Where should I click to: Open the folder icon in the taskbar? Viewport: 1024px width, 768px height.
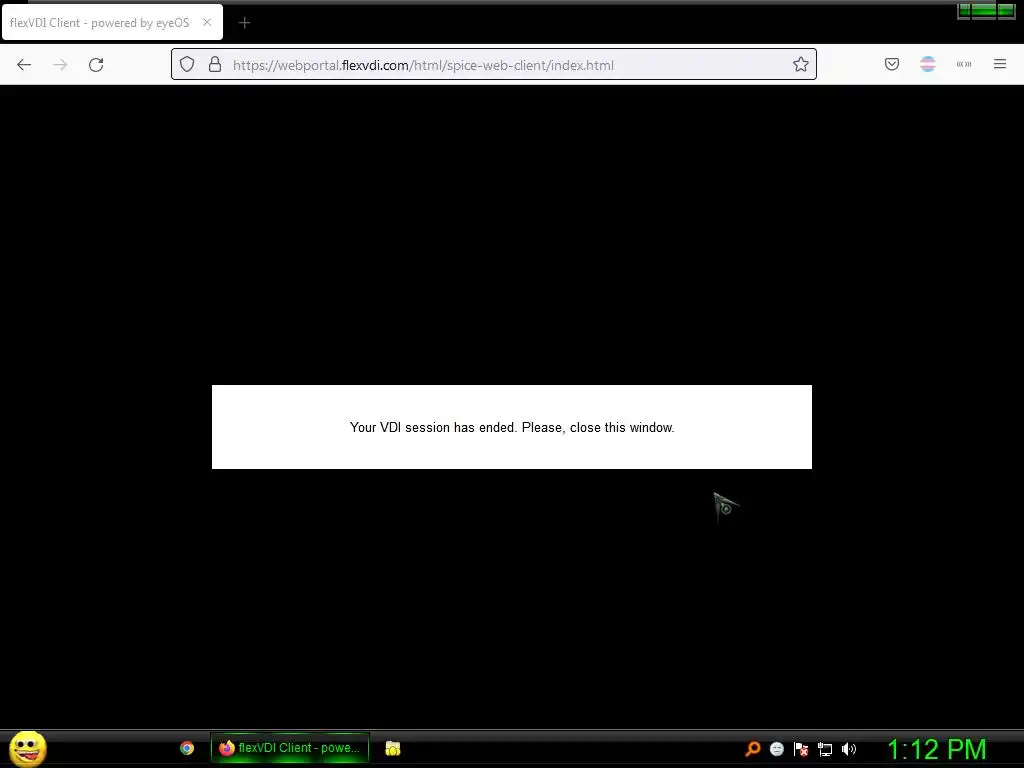(x=392, y=748)
